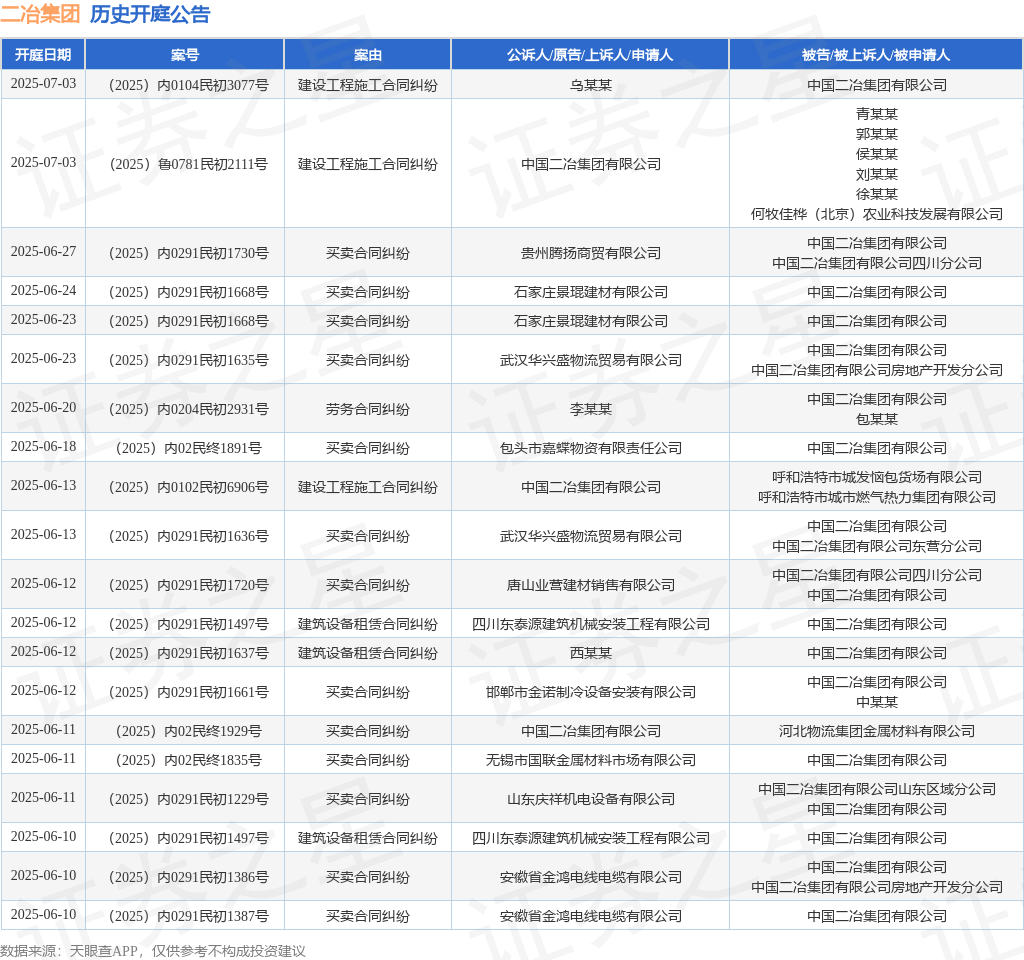Select case number (2025)内02民终1929号
This screenshot has width=1024, height=960.
tap(185, 731)
